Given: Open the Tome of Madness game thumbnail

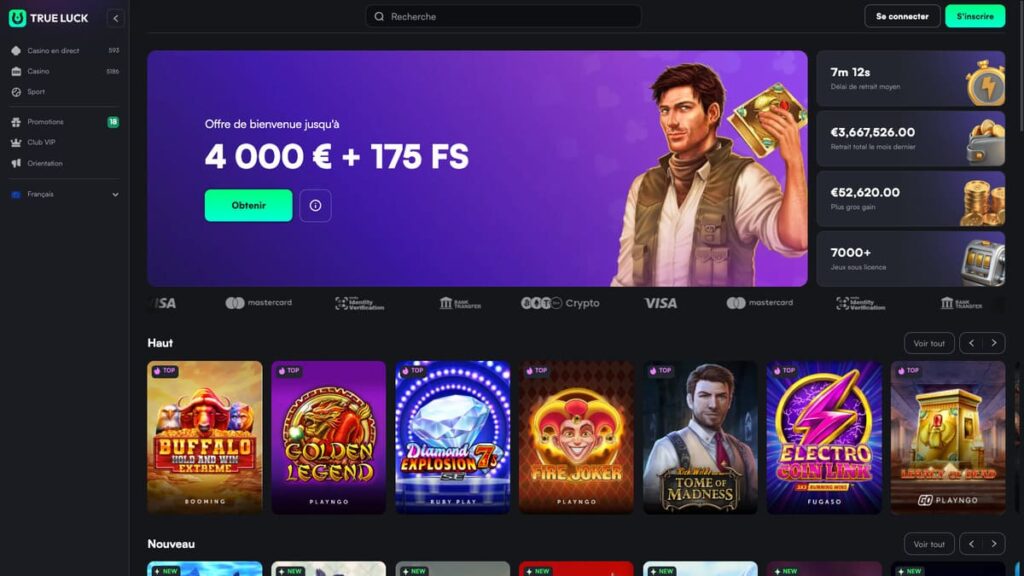Looking at the screenshot, I should tap(700, 438).
